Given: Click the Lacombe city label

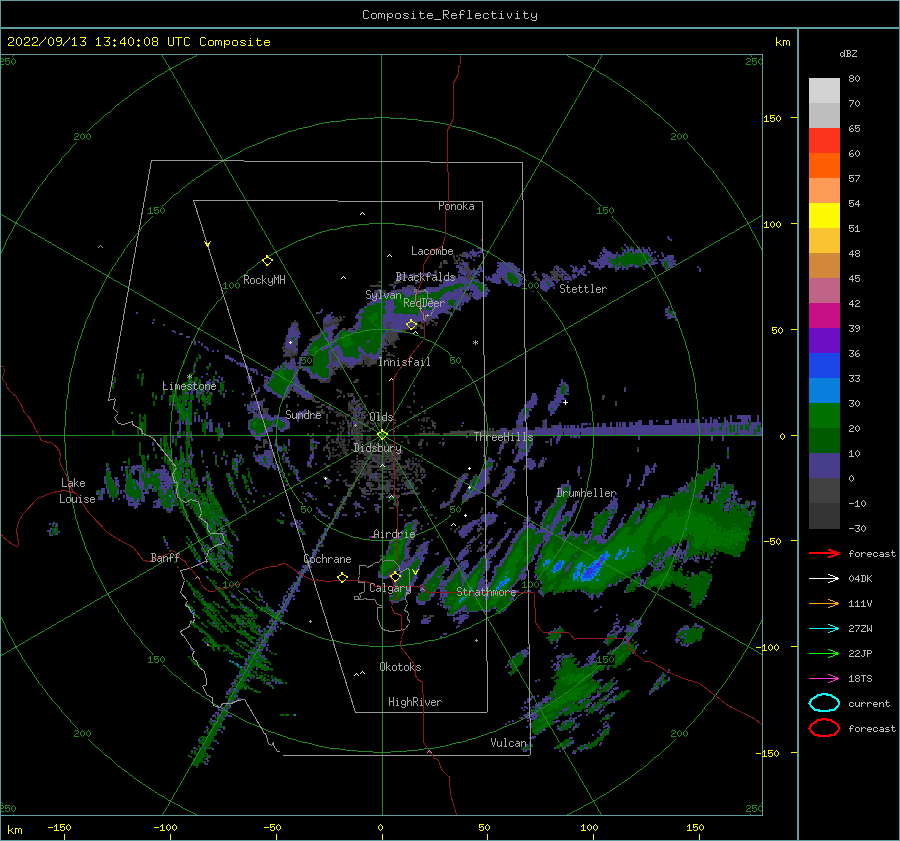Looking at the screenshot, I should [x=432, y=251].
